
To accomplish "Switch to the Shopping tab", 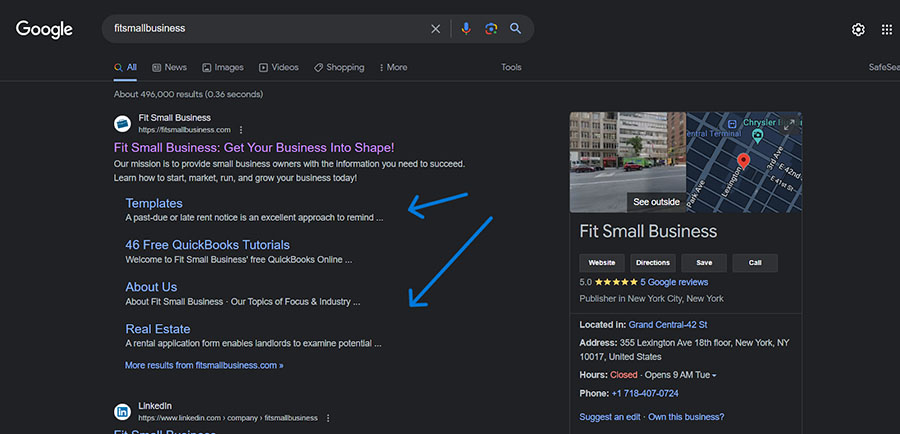I will coord(339,67).
